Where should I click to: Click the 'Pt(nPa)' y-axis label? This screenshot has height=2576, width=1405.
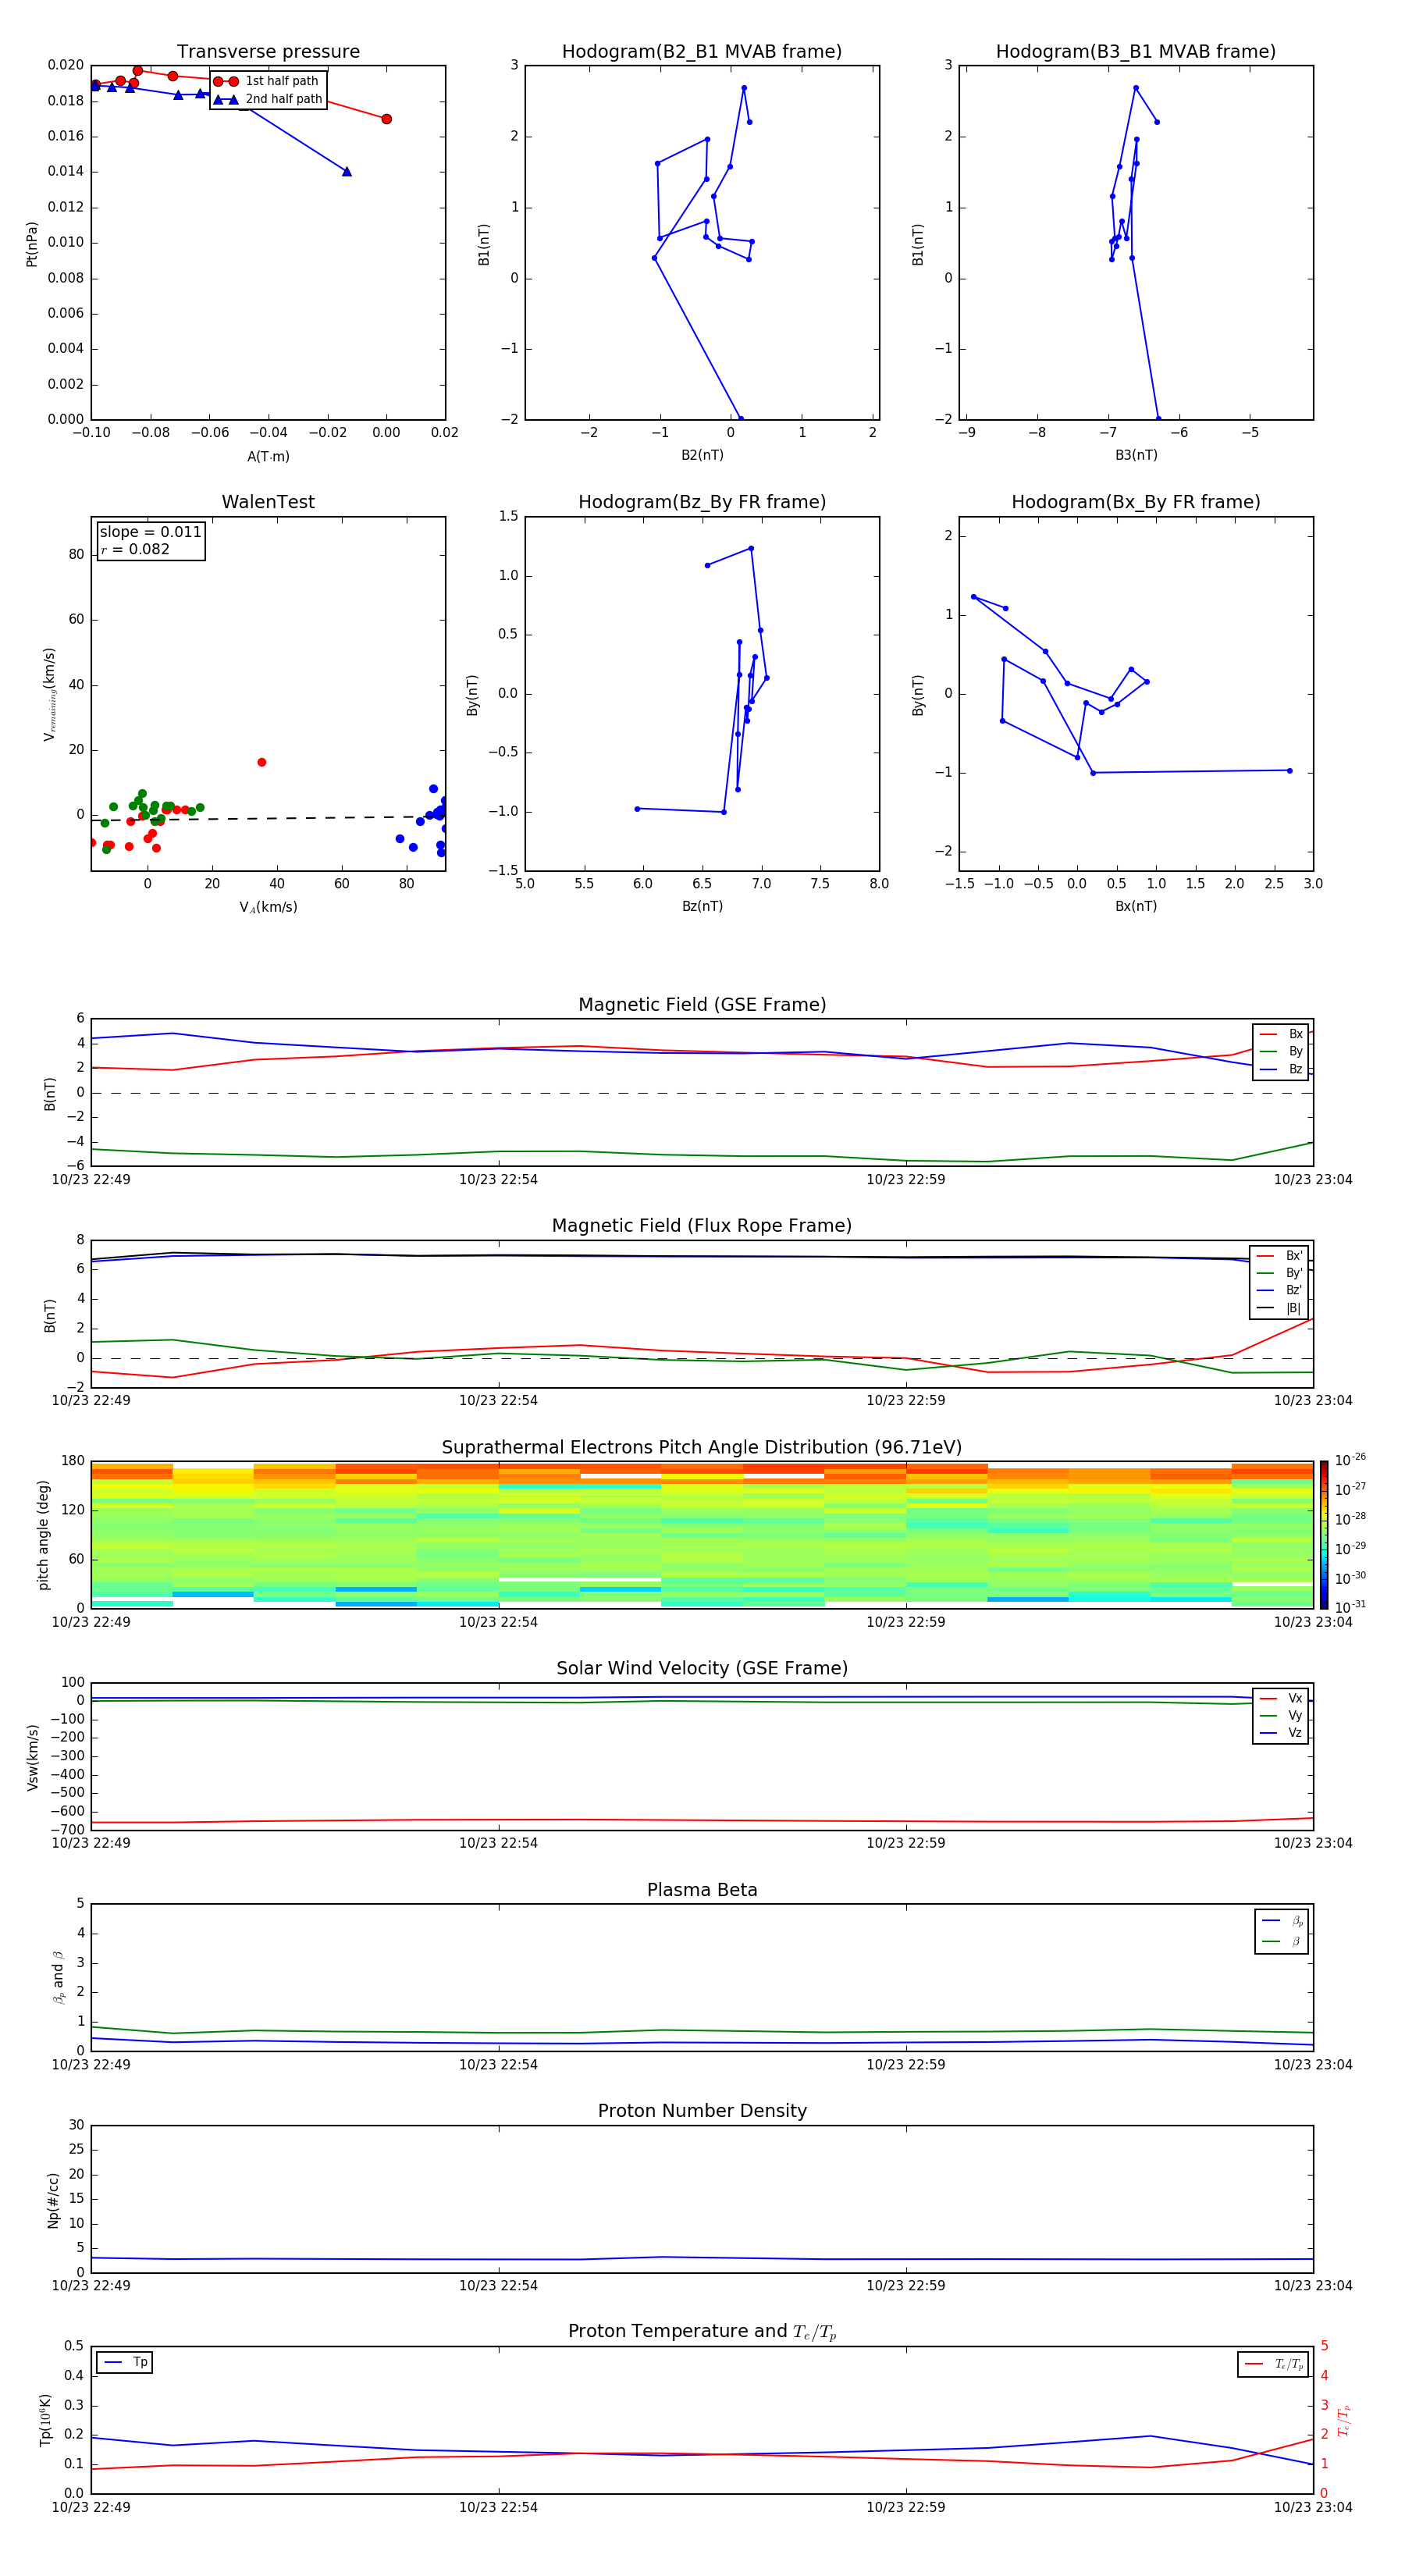[x=31, y=243]
